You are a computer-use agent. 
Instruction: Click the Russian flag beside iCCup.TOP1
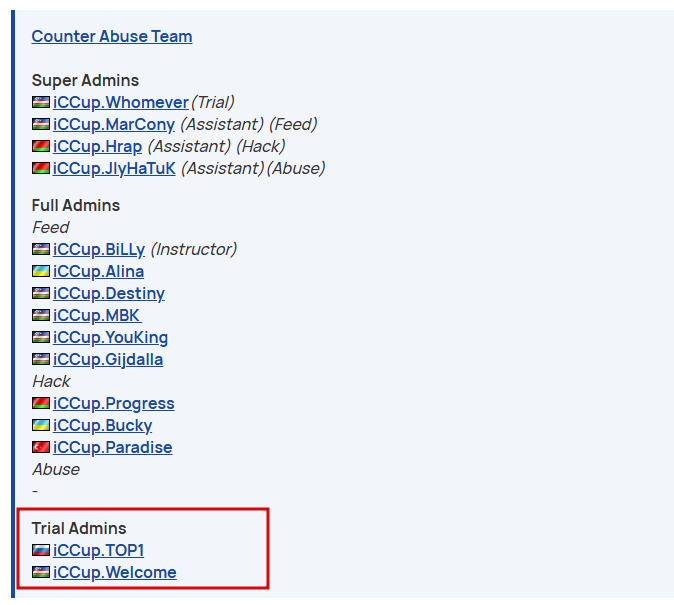[x=41, y=550]
